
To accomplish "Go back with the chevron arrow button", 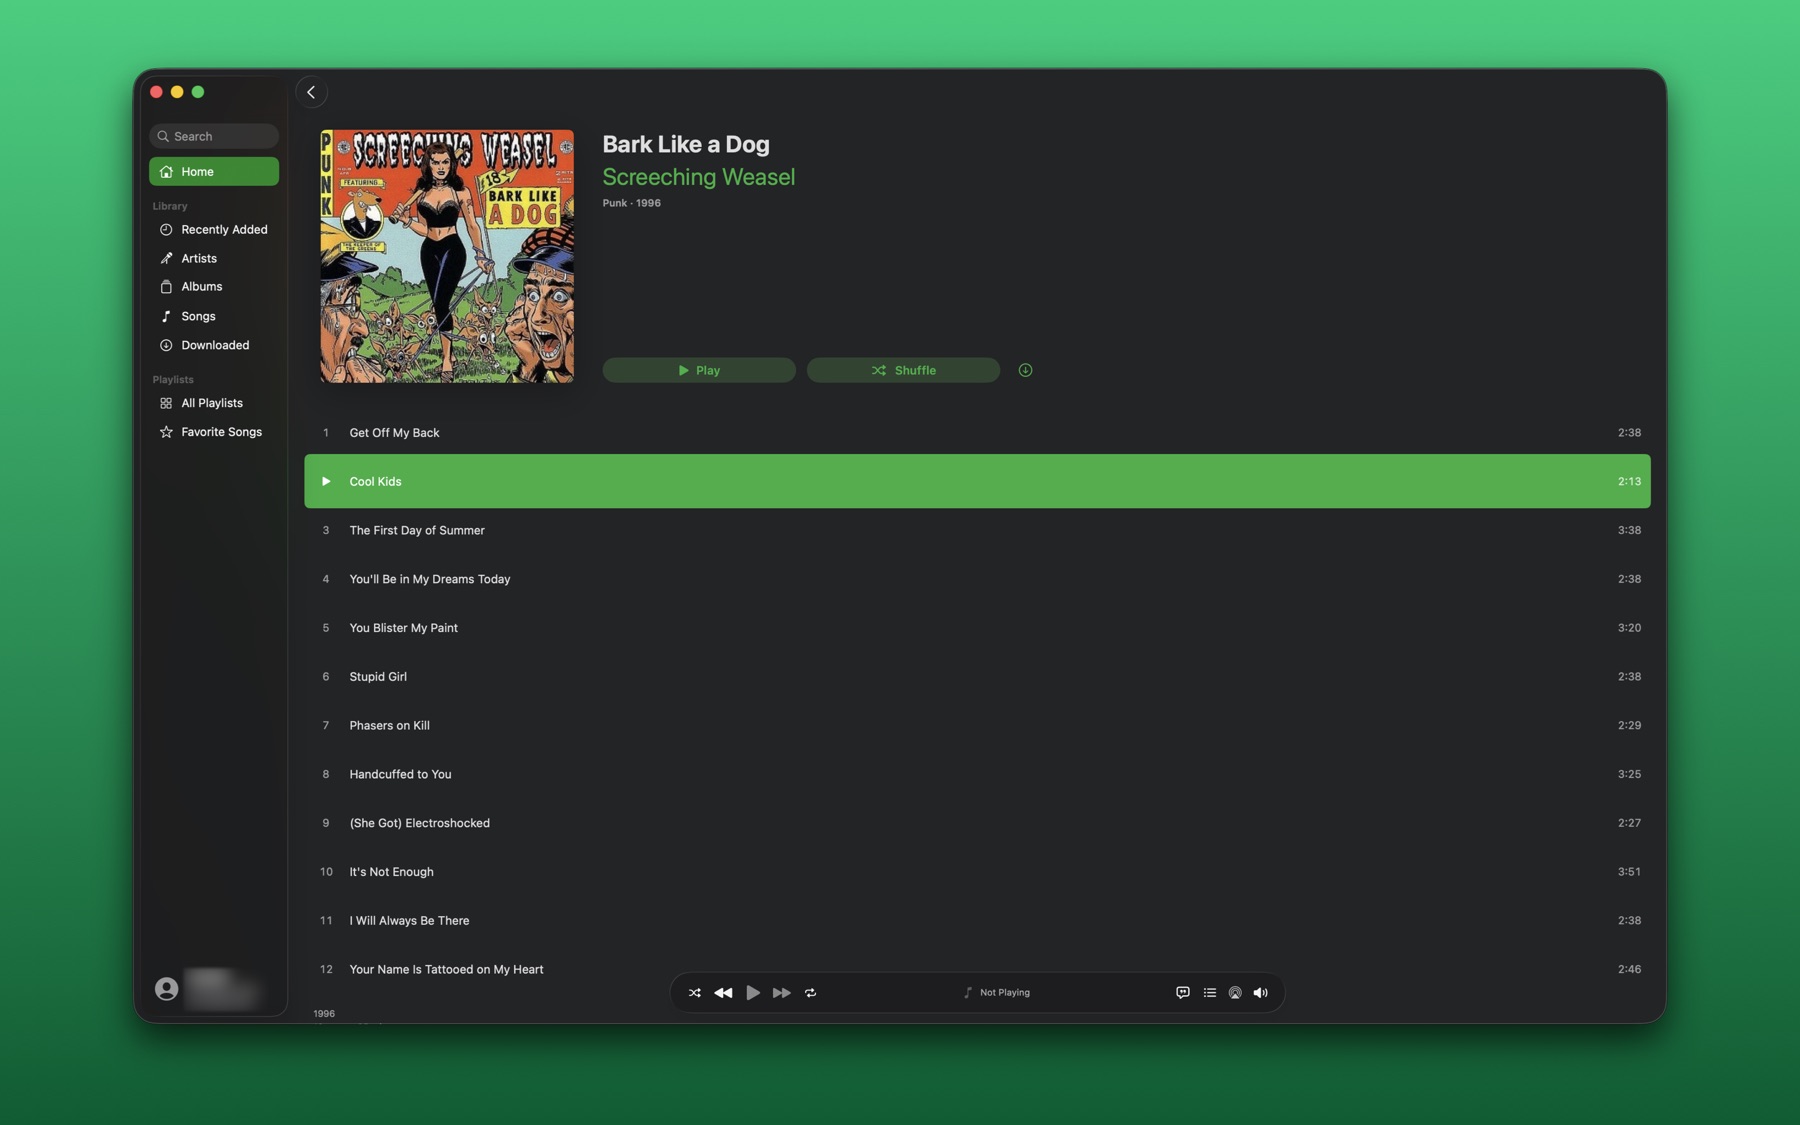I will pos(311,92).
